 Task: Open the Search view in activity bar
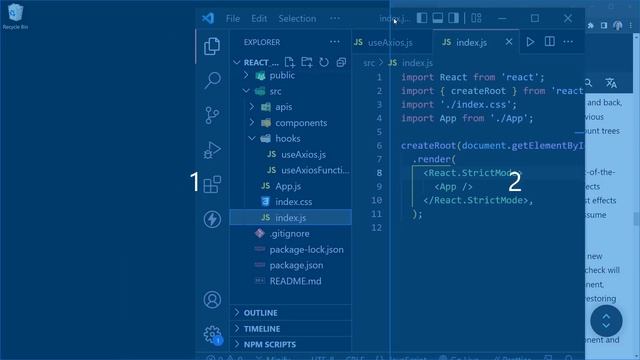(212, 80)
